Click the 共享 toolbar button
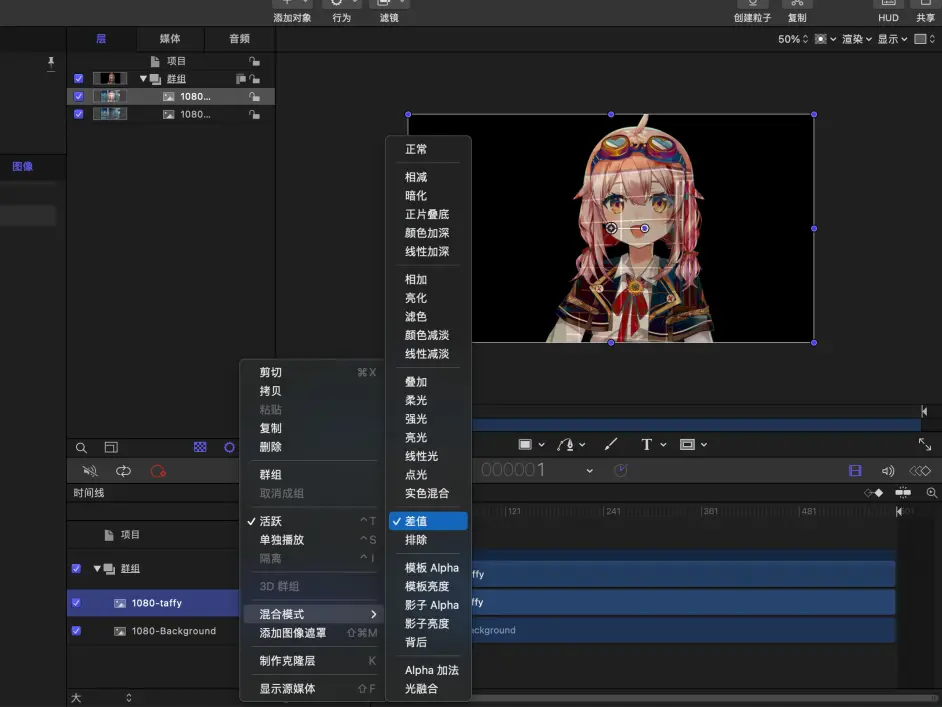This screenshot has height=707, width=942. (925, 12)
